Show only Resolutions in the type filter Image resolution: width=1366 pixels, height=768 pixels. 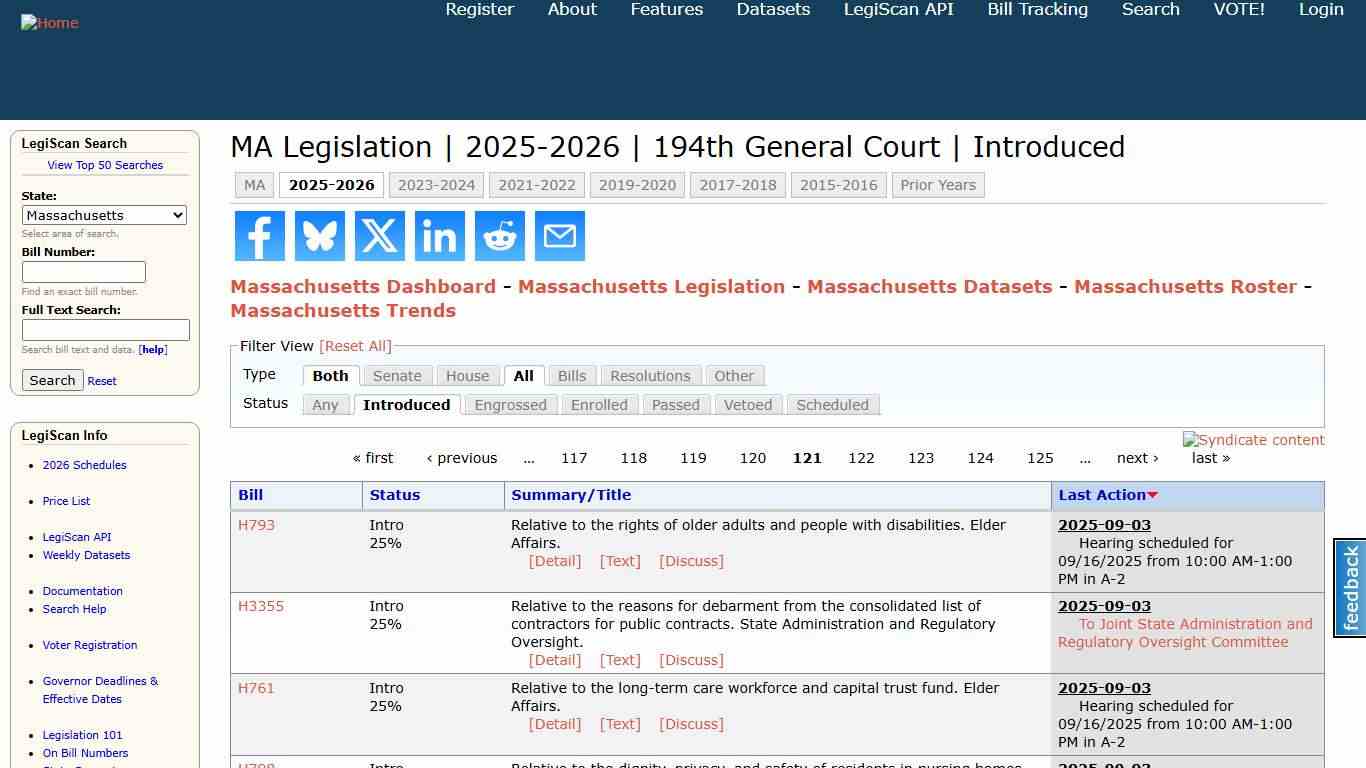click(650, 375)
